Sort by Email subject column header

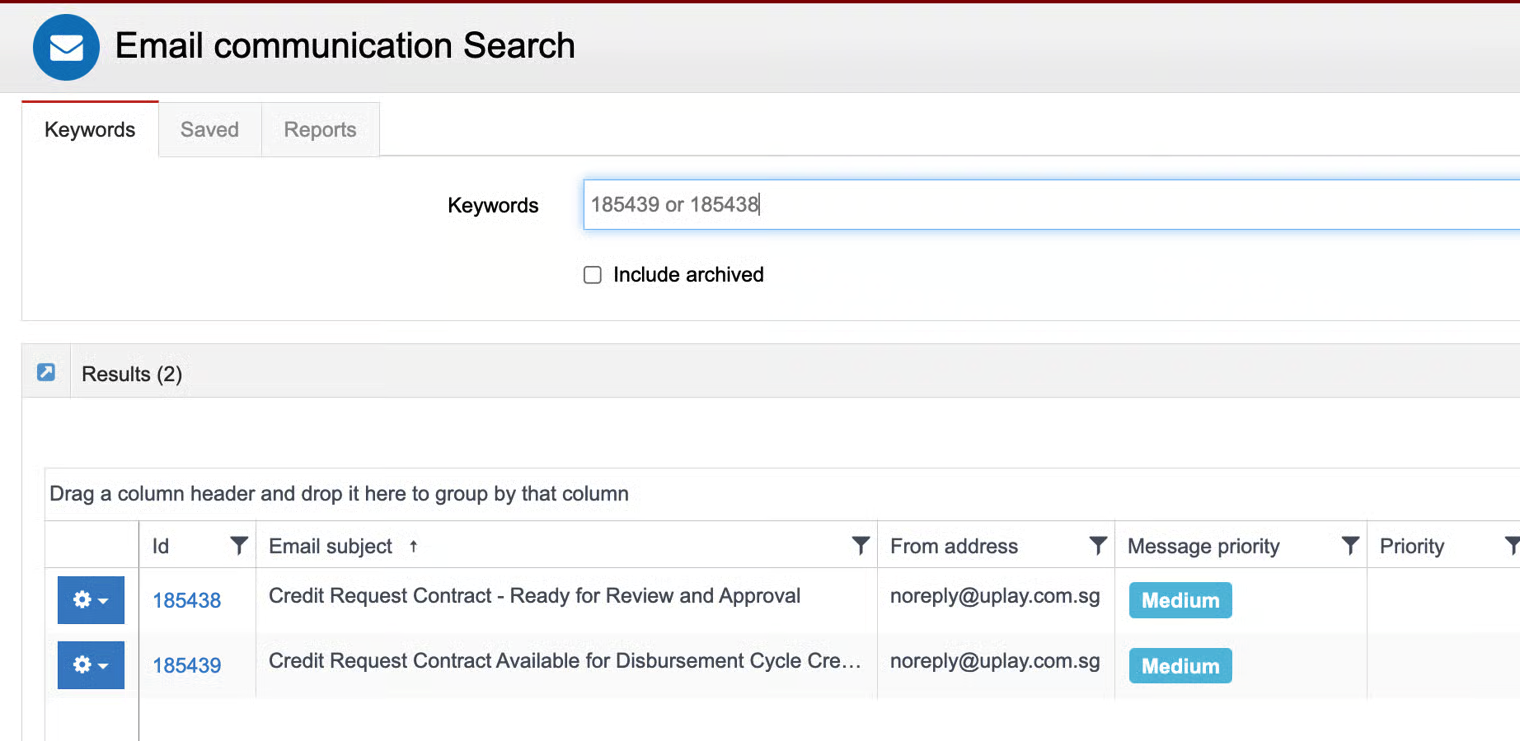331,546
